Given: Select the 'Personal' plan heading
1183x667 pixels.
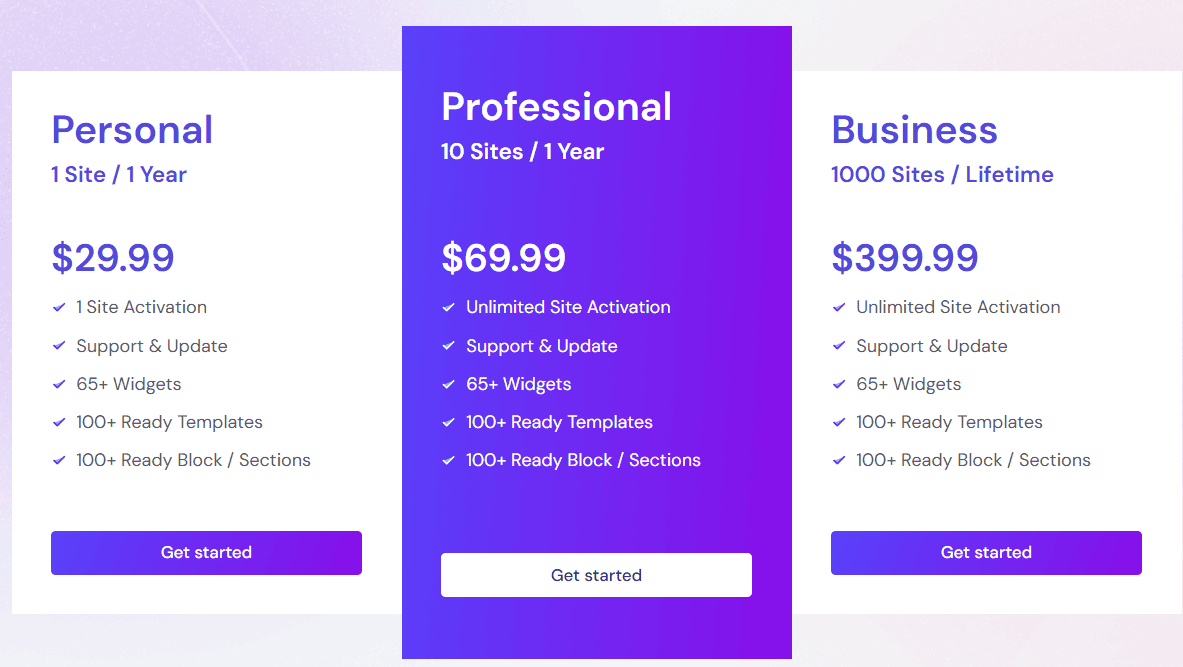Looking at the screenshot, I should click(132, 130).
